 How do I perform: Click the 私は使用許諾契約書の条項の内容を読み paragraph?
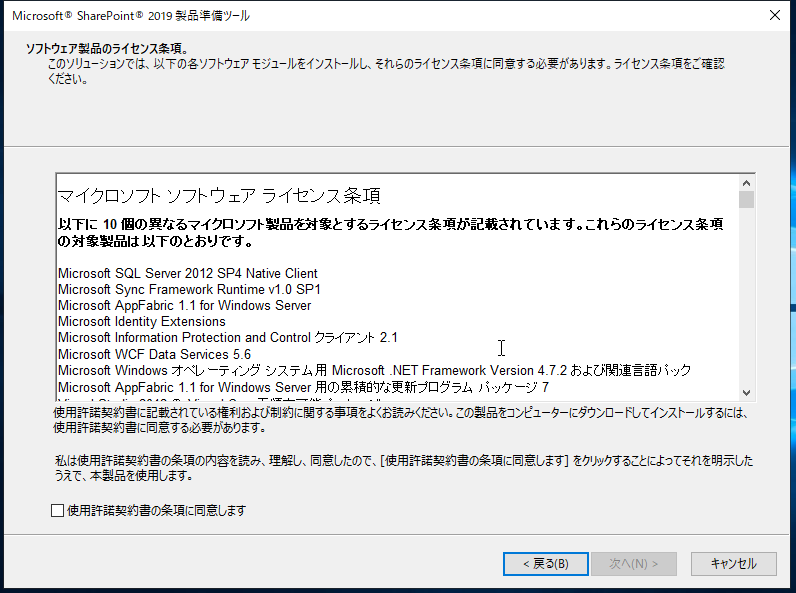pyautogui.click(x=404, y=468)
